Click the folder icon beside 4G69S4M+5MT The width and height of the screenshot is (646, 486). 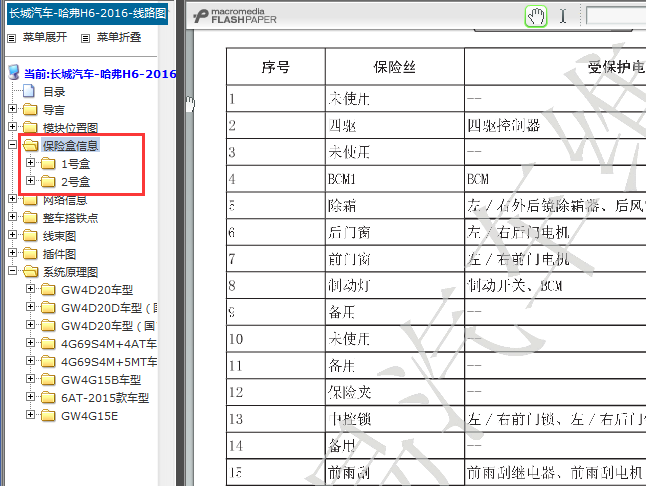coord(48,362)
